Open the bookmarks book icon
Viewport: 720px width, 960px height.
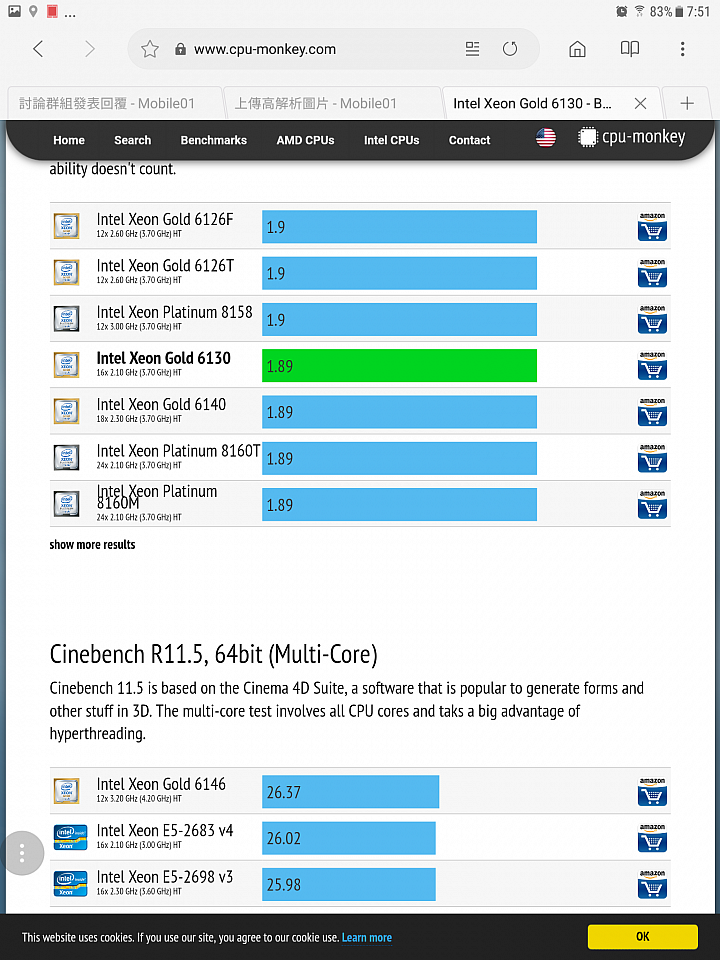click(630, 49)
